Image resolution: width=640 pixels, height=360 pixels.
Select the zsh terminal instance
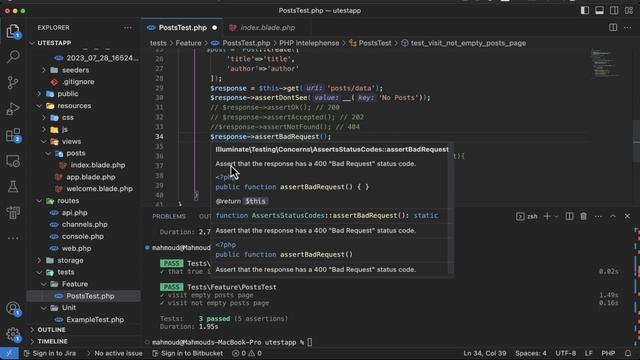click(527, 216)
